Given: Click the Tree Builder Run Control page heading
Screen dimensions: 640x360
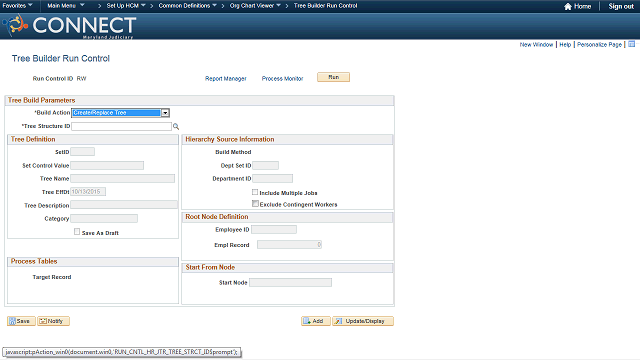Looking at the screenshot, I should click(61, 58).
